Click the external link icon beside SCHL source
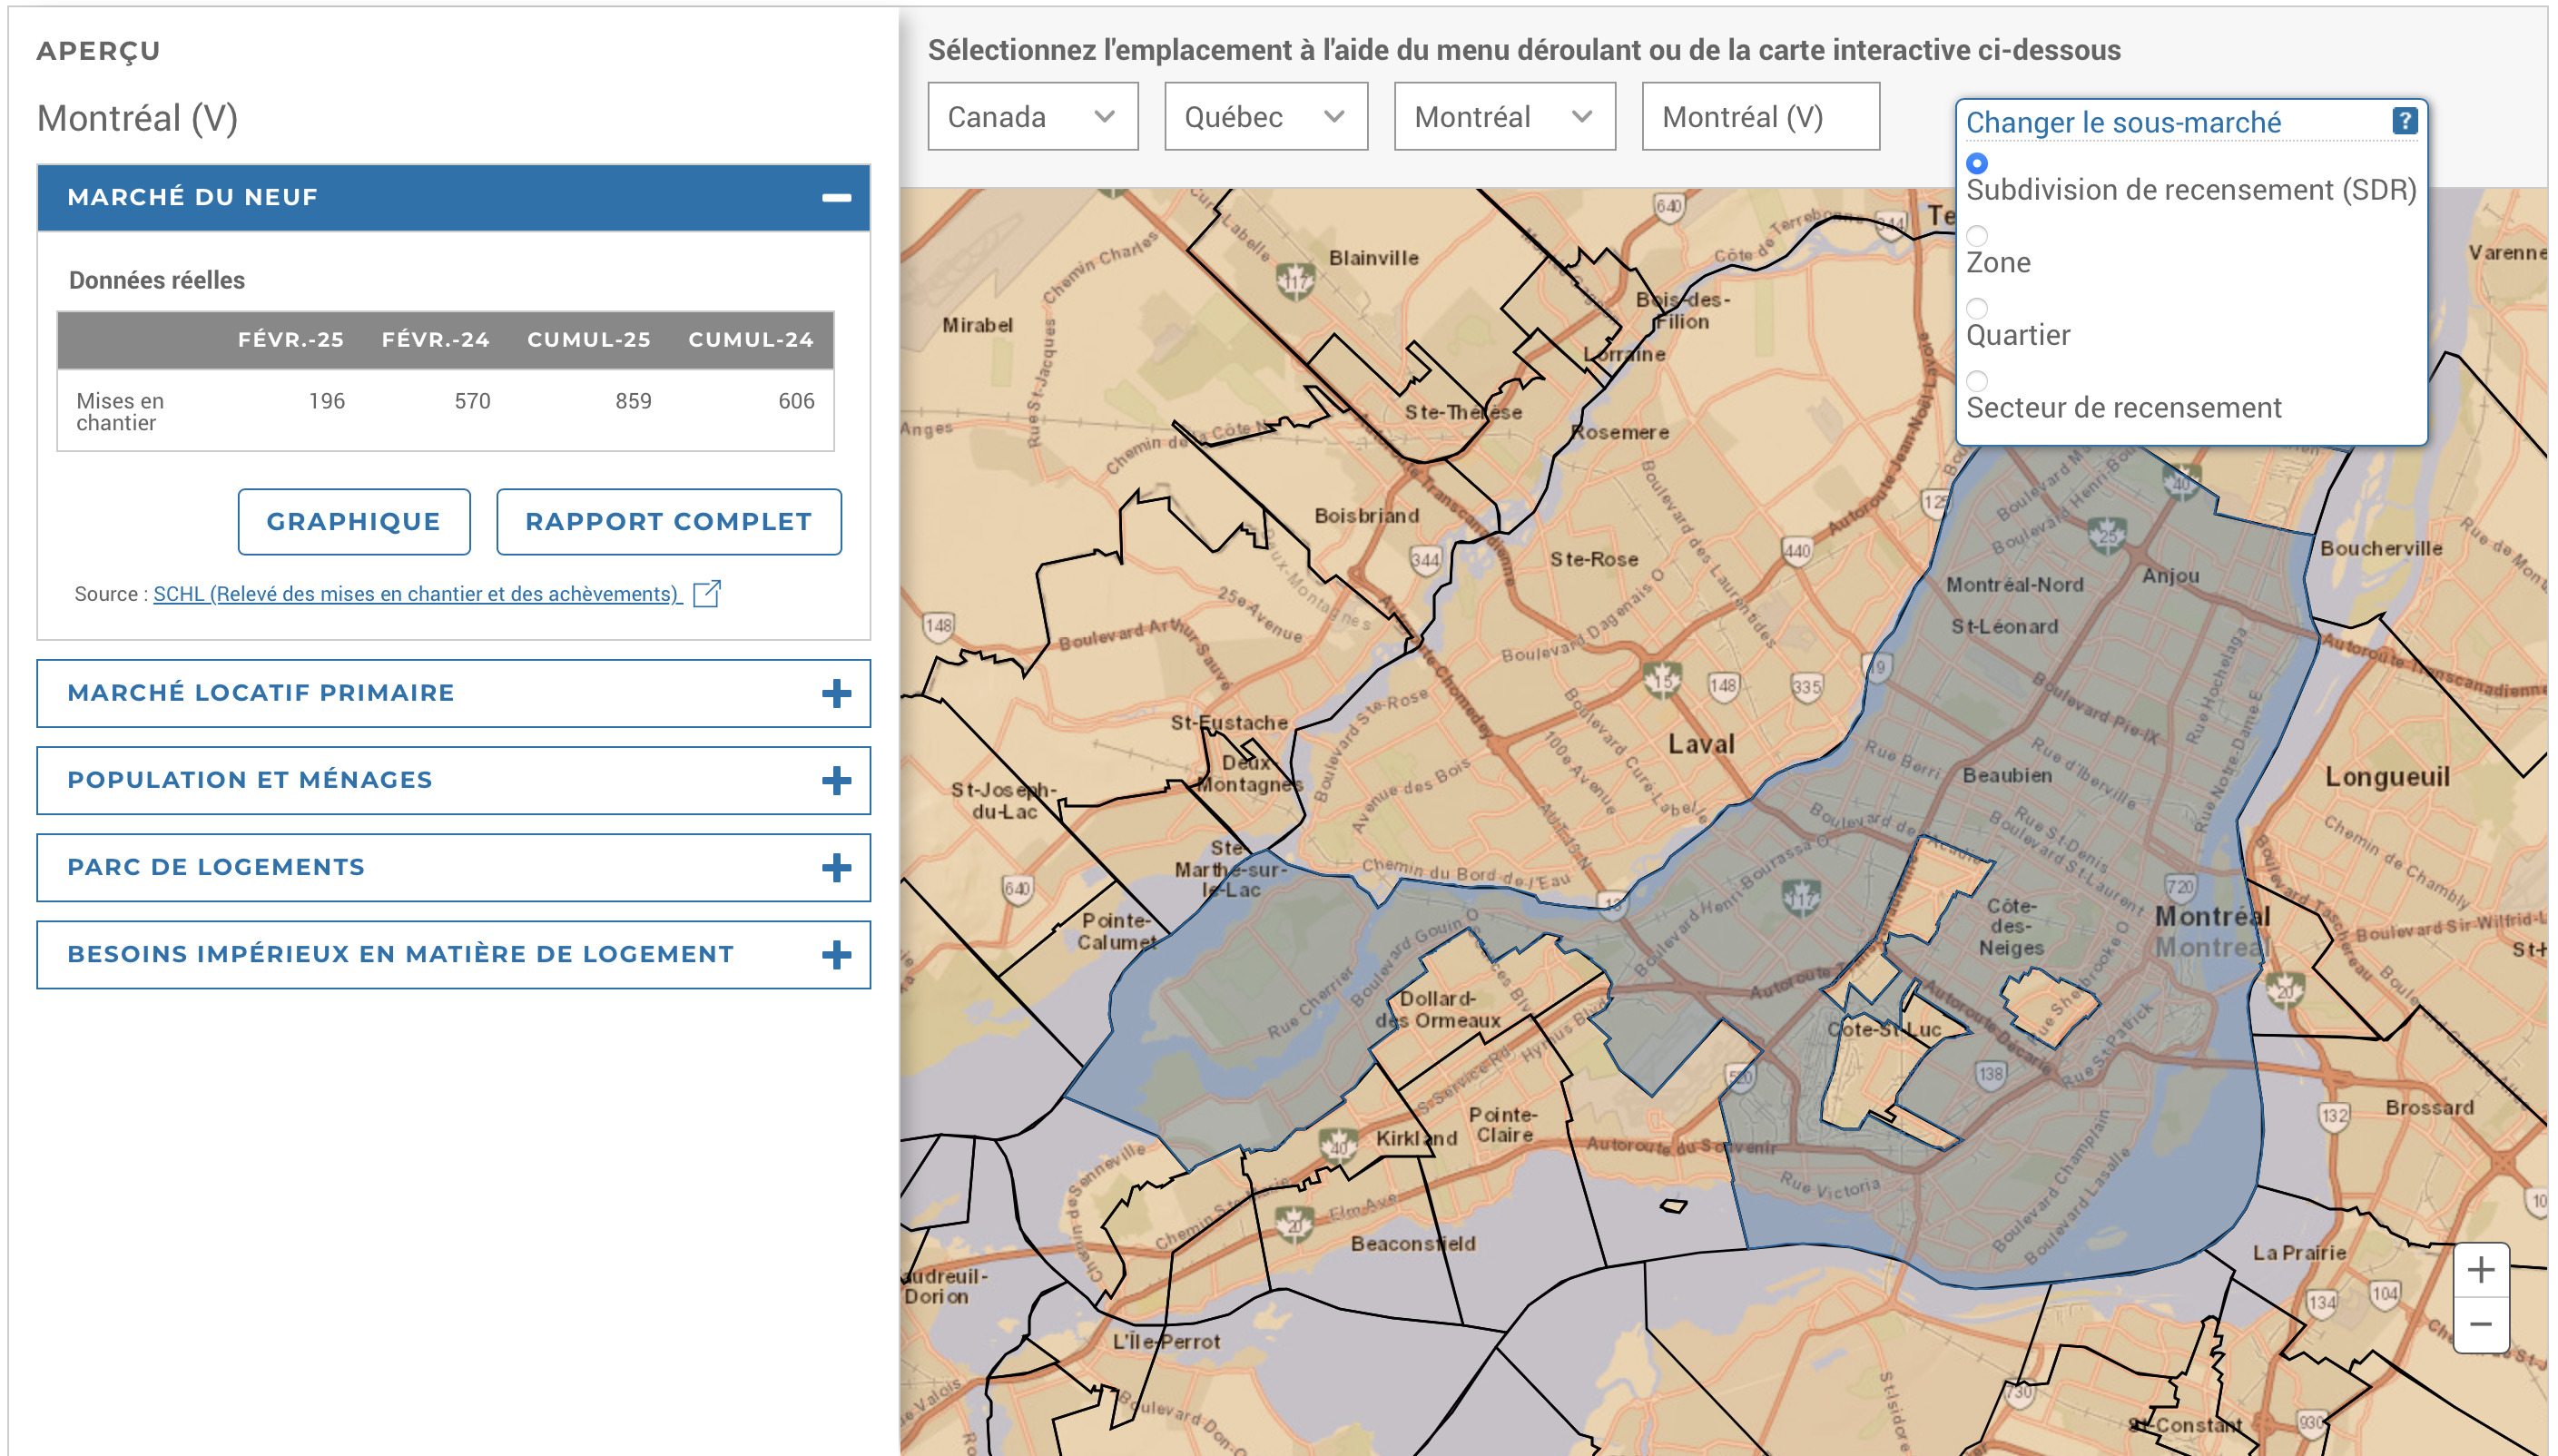The width and height of the screenshot is (2558, 1456). [x=707, y=594]
